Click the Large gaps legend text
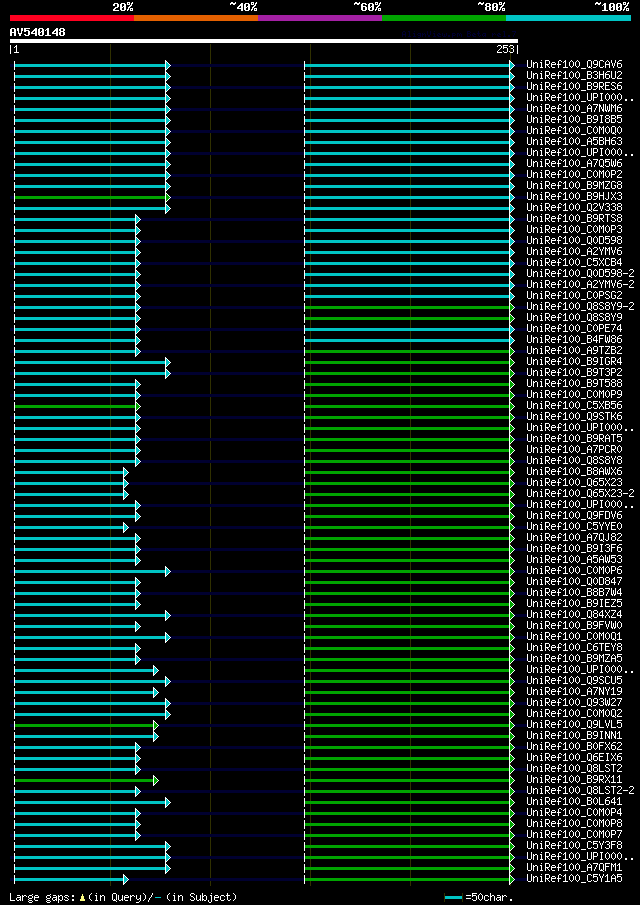The width and height of the screenshot is (640, 905). click(x=123, y=897)
